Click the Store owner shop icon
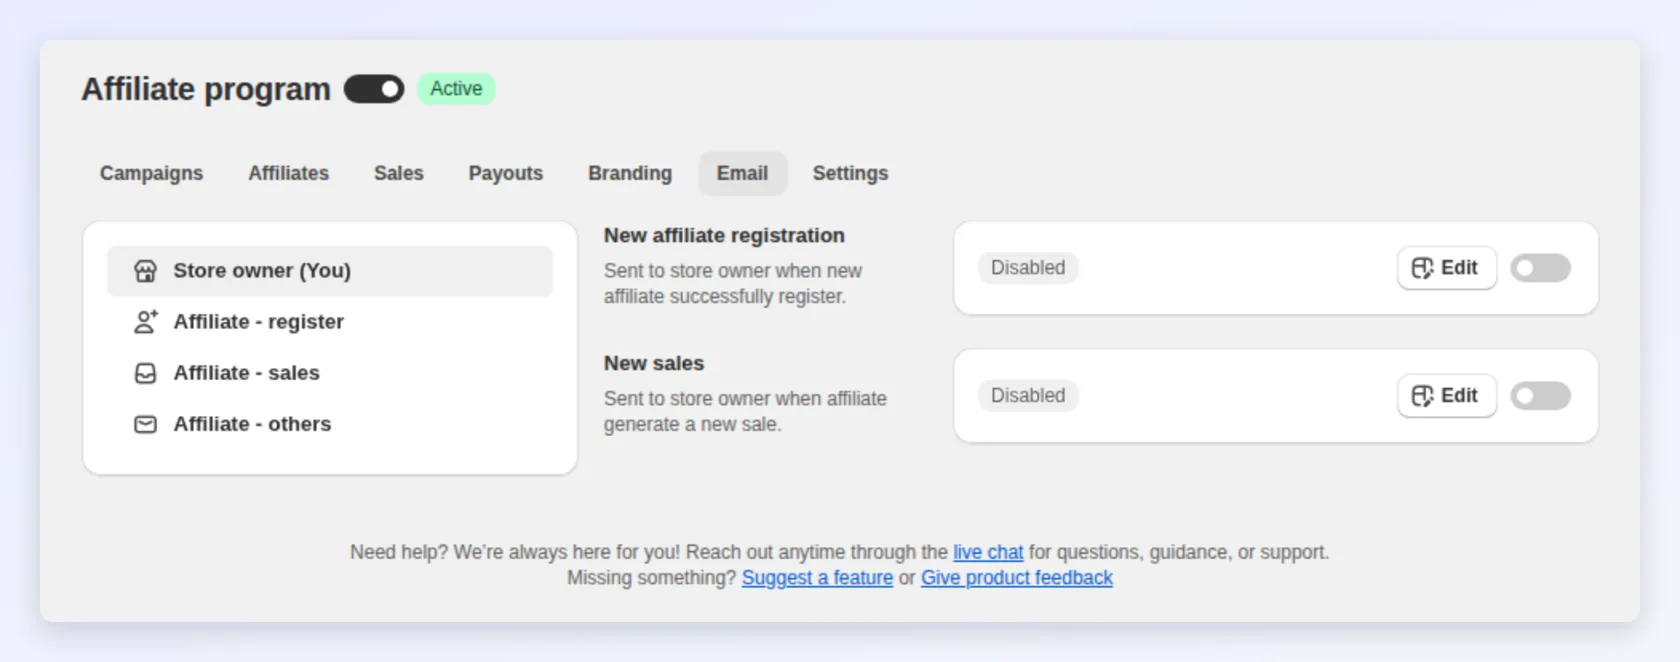Image resolution: width=1680 pixels, height=662 pixels. point(146,271)
